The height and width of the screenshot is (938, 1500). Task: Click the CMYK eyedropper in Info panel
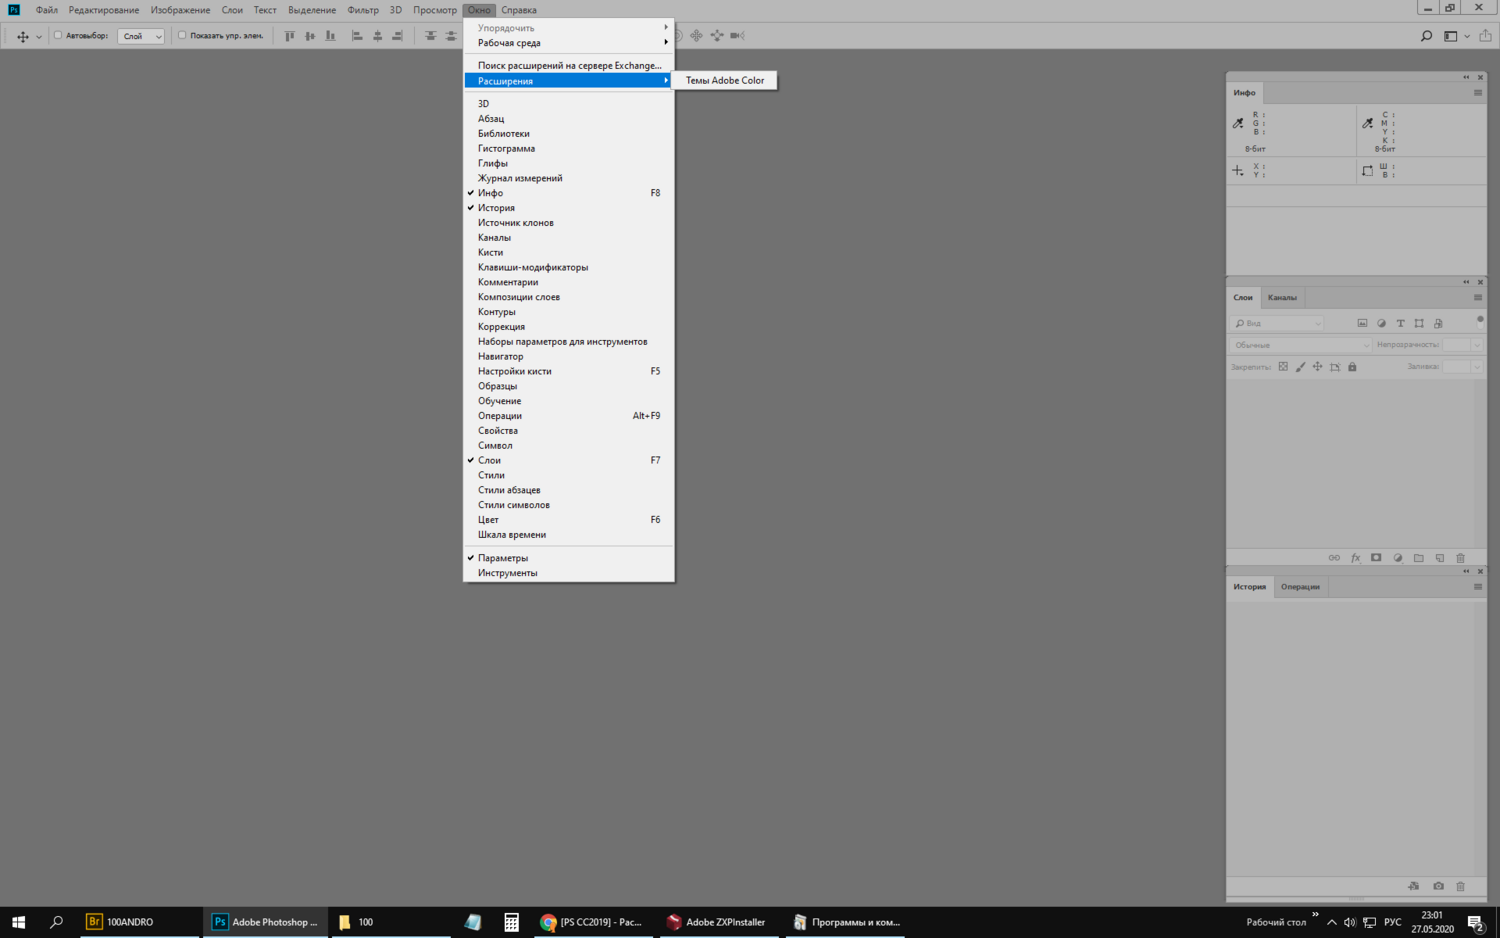(x=1368, y=123)
